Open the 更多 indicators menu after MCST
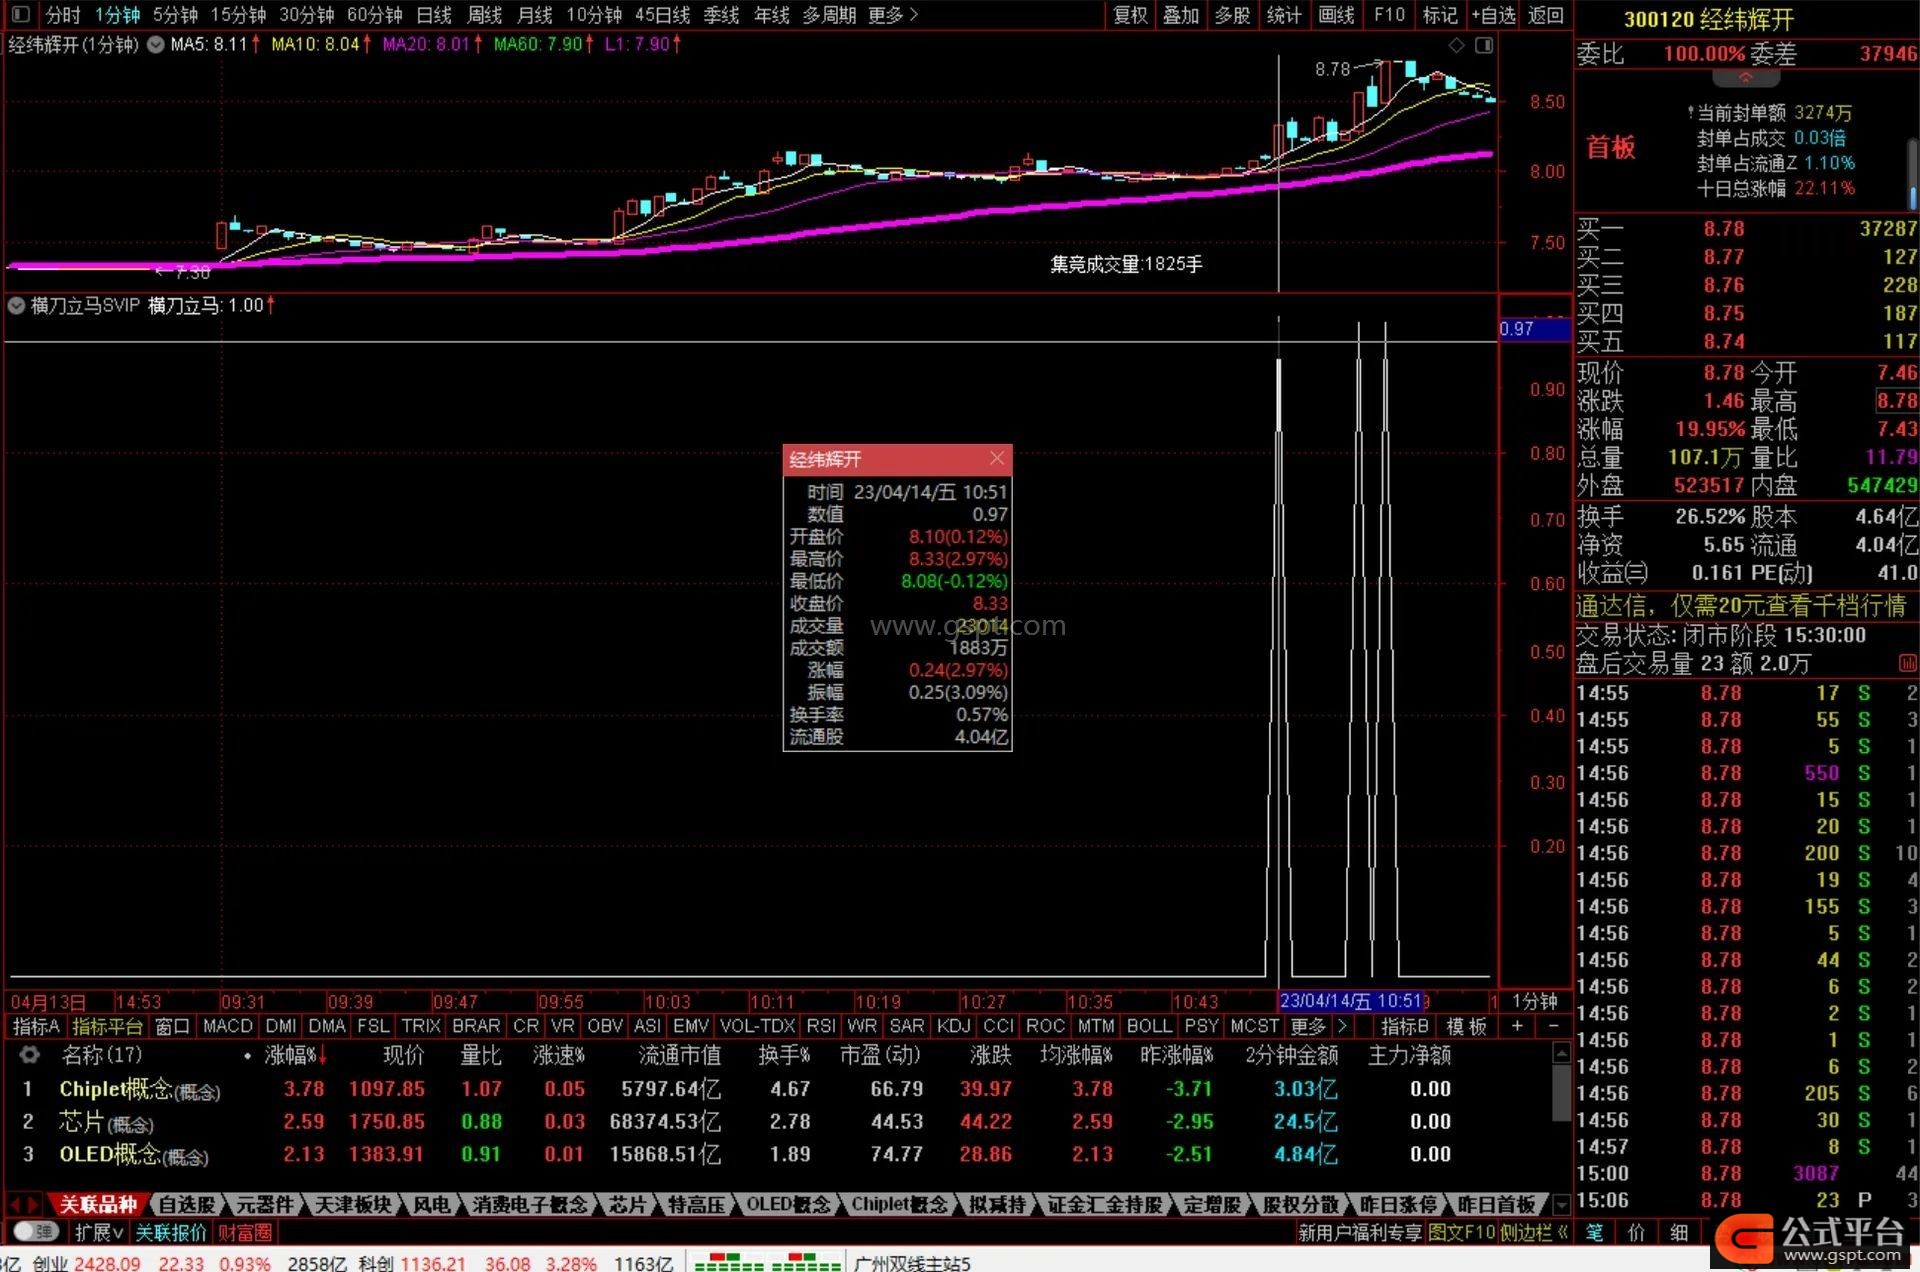The image size is (1920, 1272). 1307,1026
